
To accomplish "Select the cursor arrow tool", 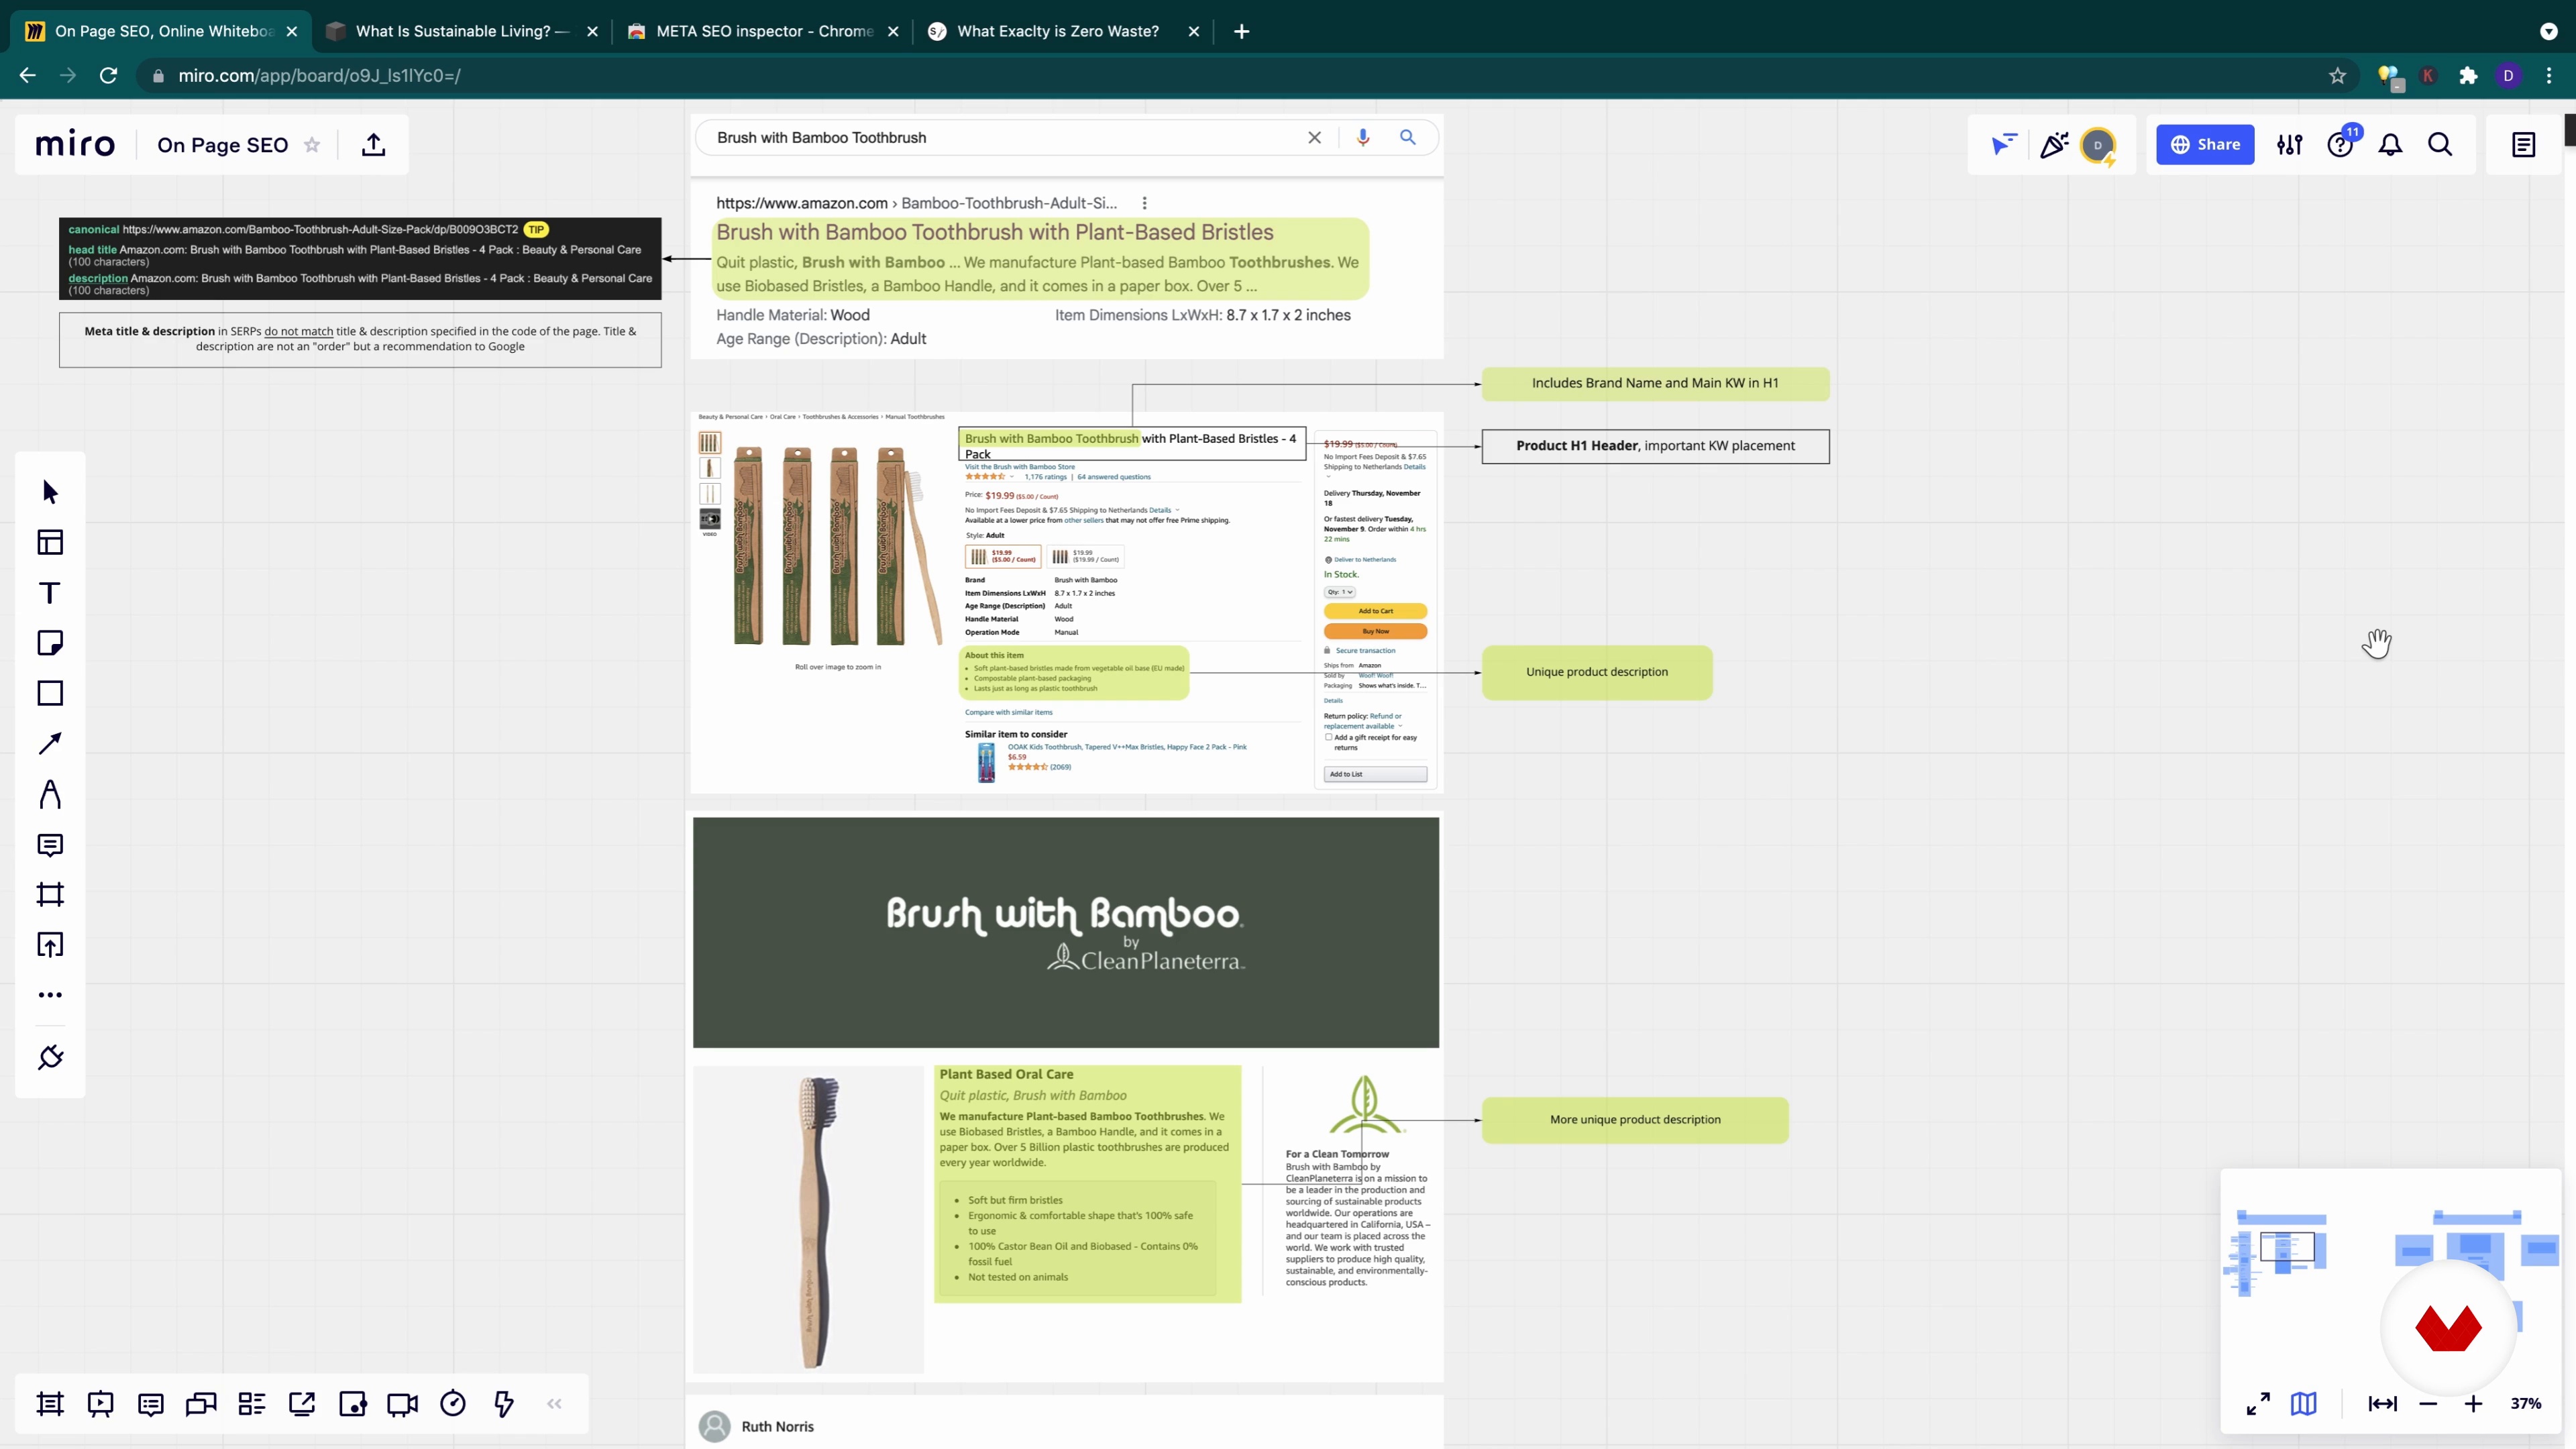I will tap(50, 492).
